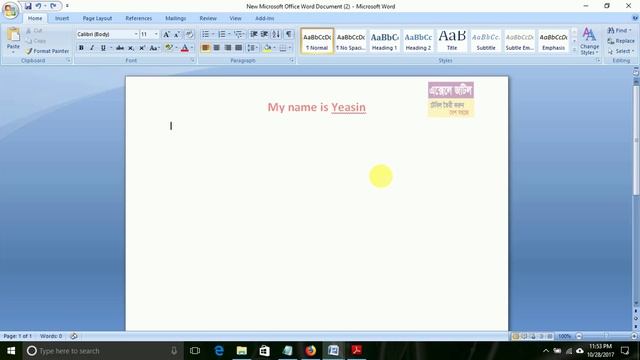This screenshot has height=360, width=640.
Task: Open Adobe Reader from taskbar
Action: tap(356, 351)
